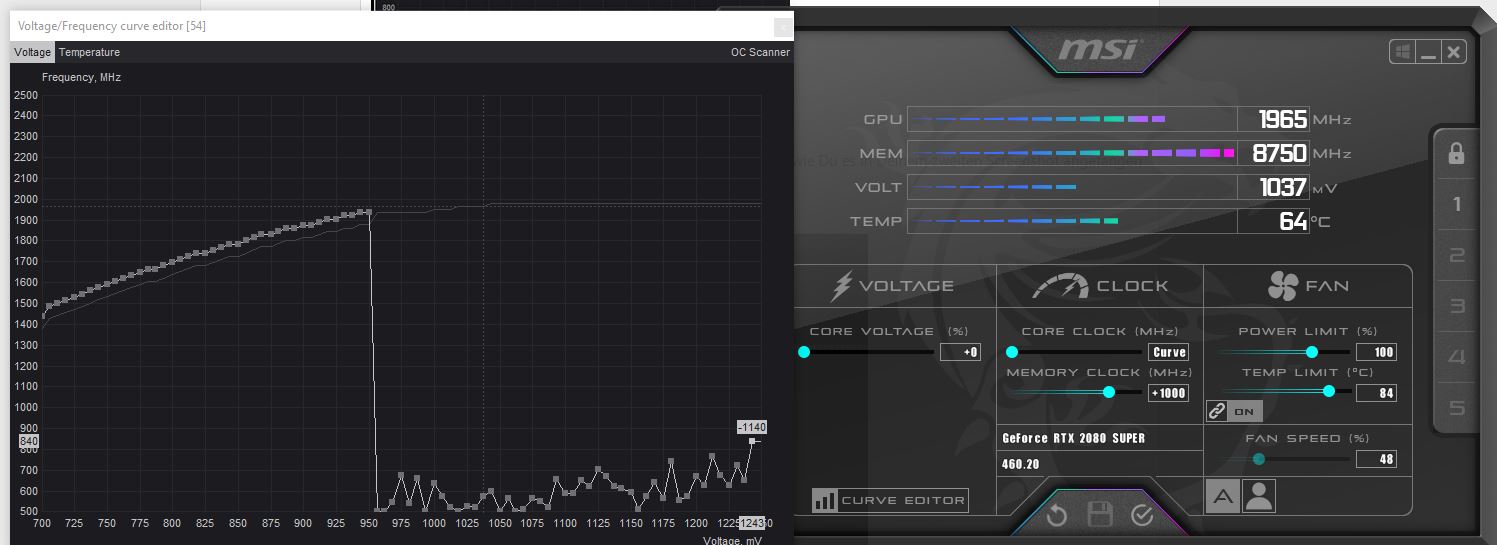Click the Memory Clock +1000 value field
Image resolution: width=1497 pixels, height=545 pixels.
1168,393
